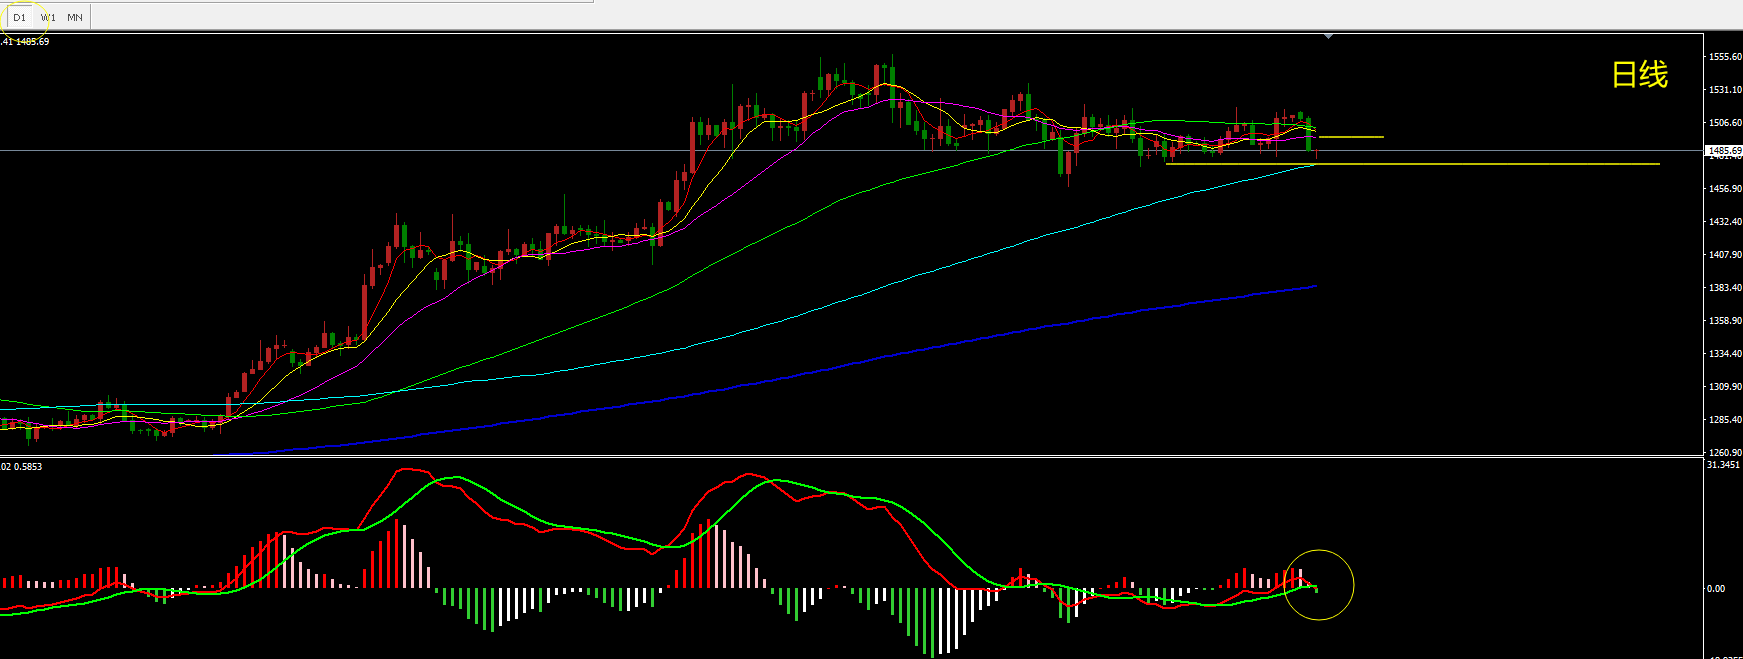
Task: Click the 0.00 MACD zero level label
Action: point(1716,589)
